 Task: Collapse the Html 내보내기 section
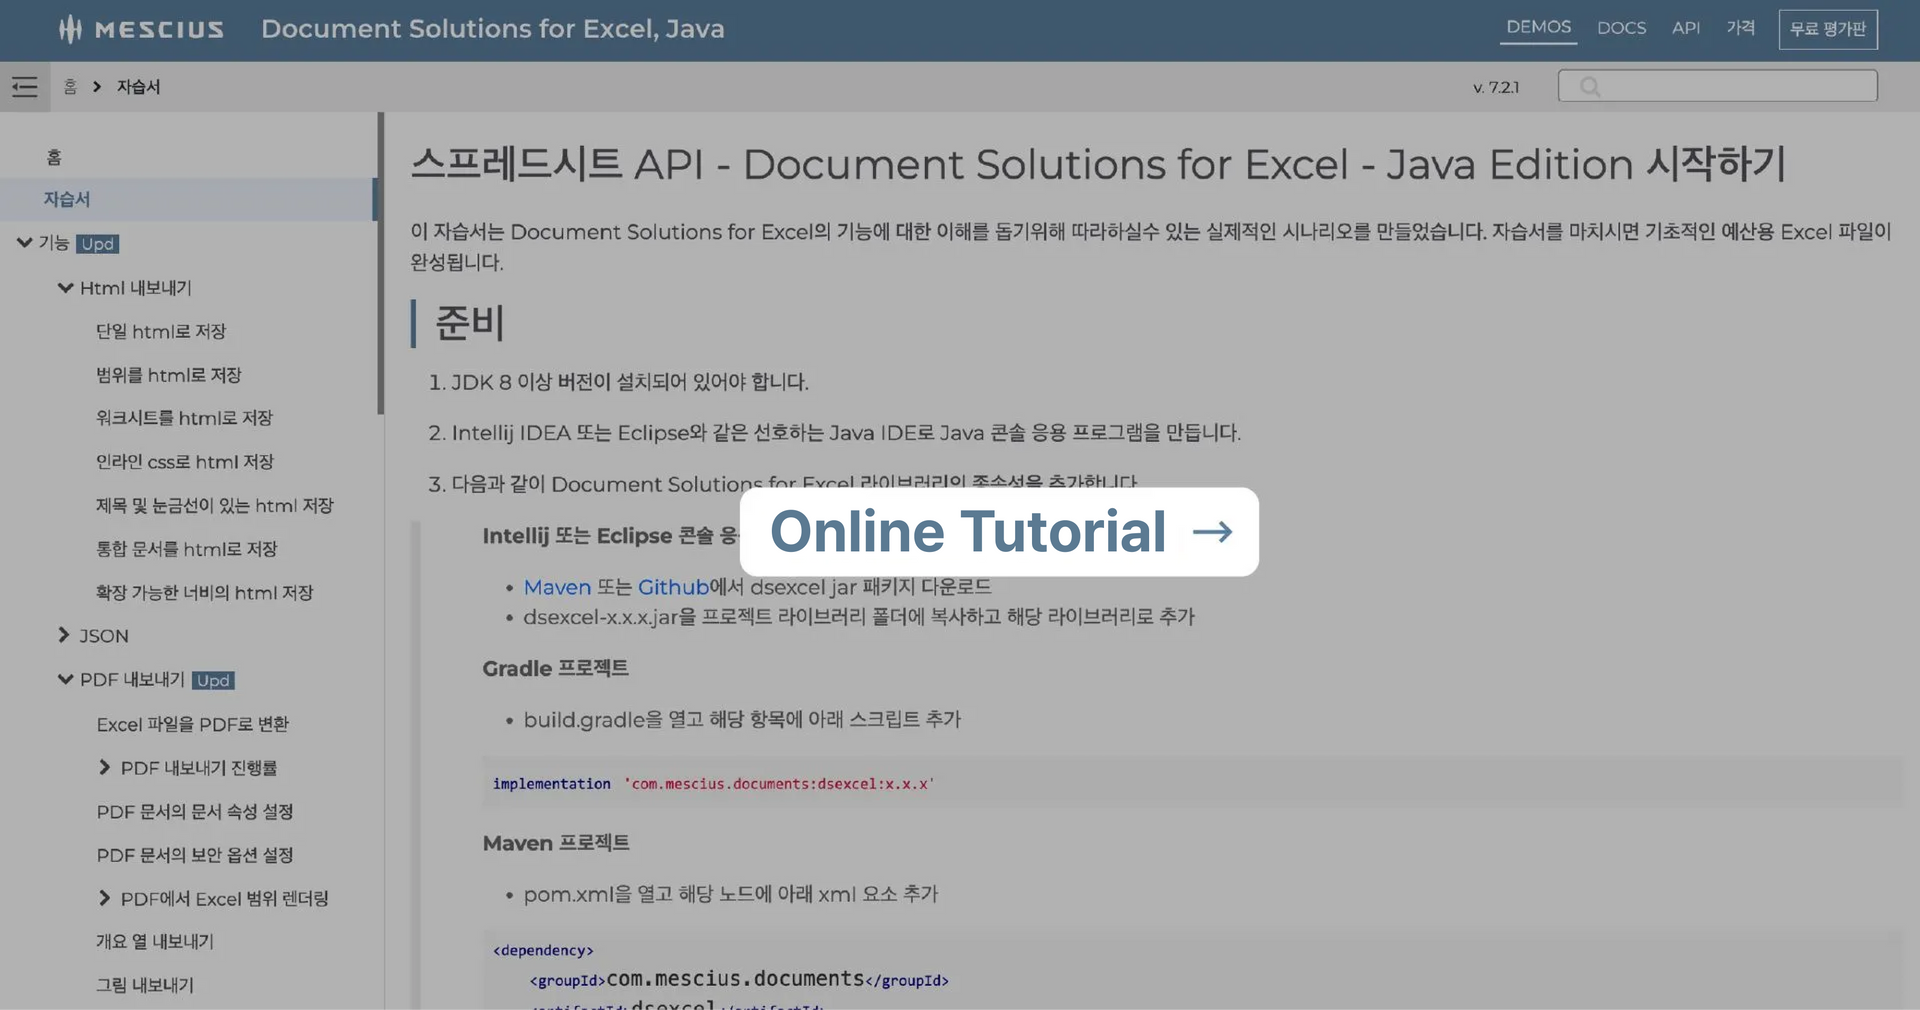66,288
